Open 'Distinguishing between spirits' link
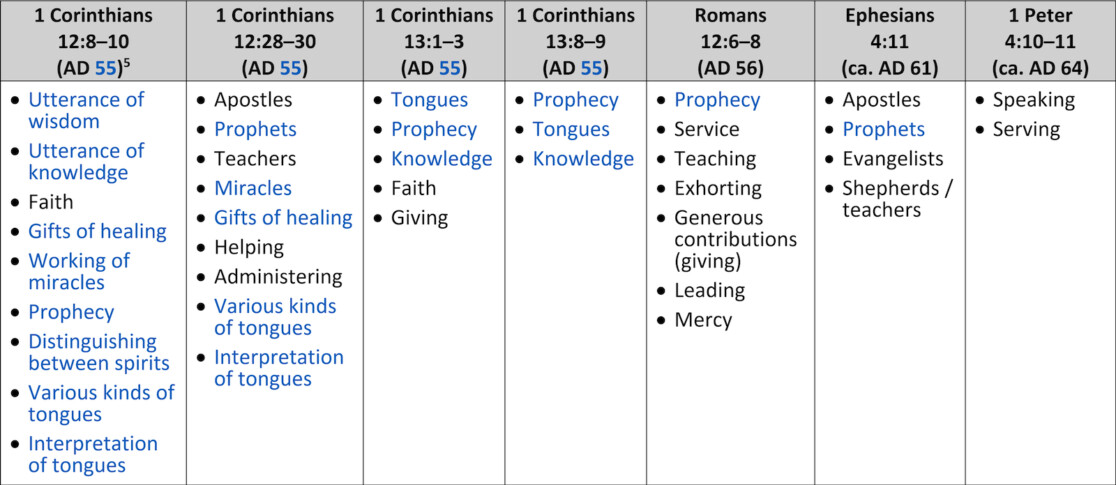The width and height of the screenshot is (1116, 485). click(99, 352)
